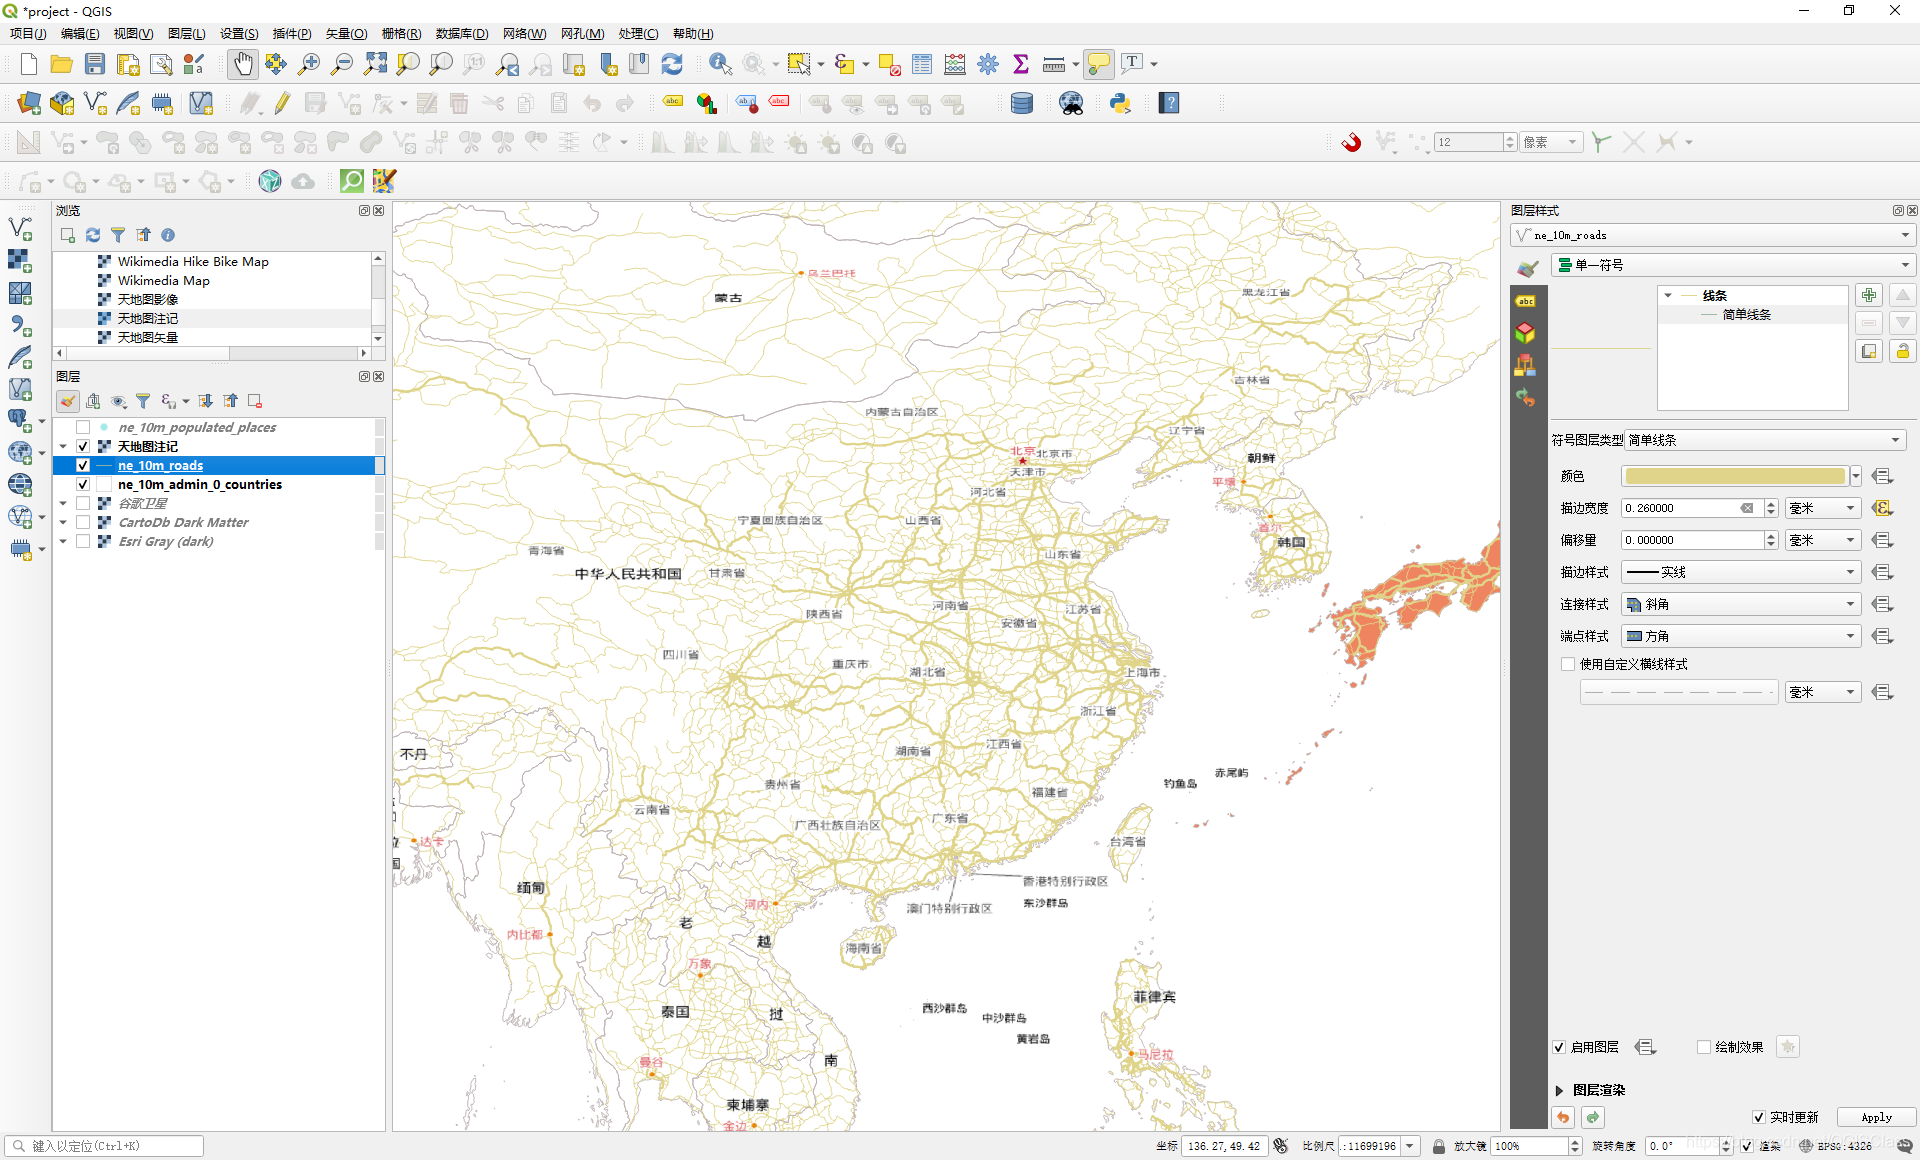This screenshot has height=1160, width=1920.
Task: Click the Refresh map canvas icon
Action: 672,64
